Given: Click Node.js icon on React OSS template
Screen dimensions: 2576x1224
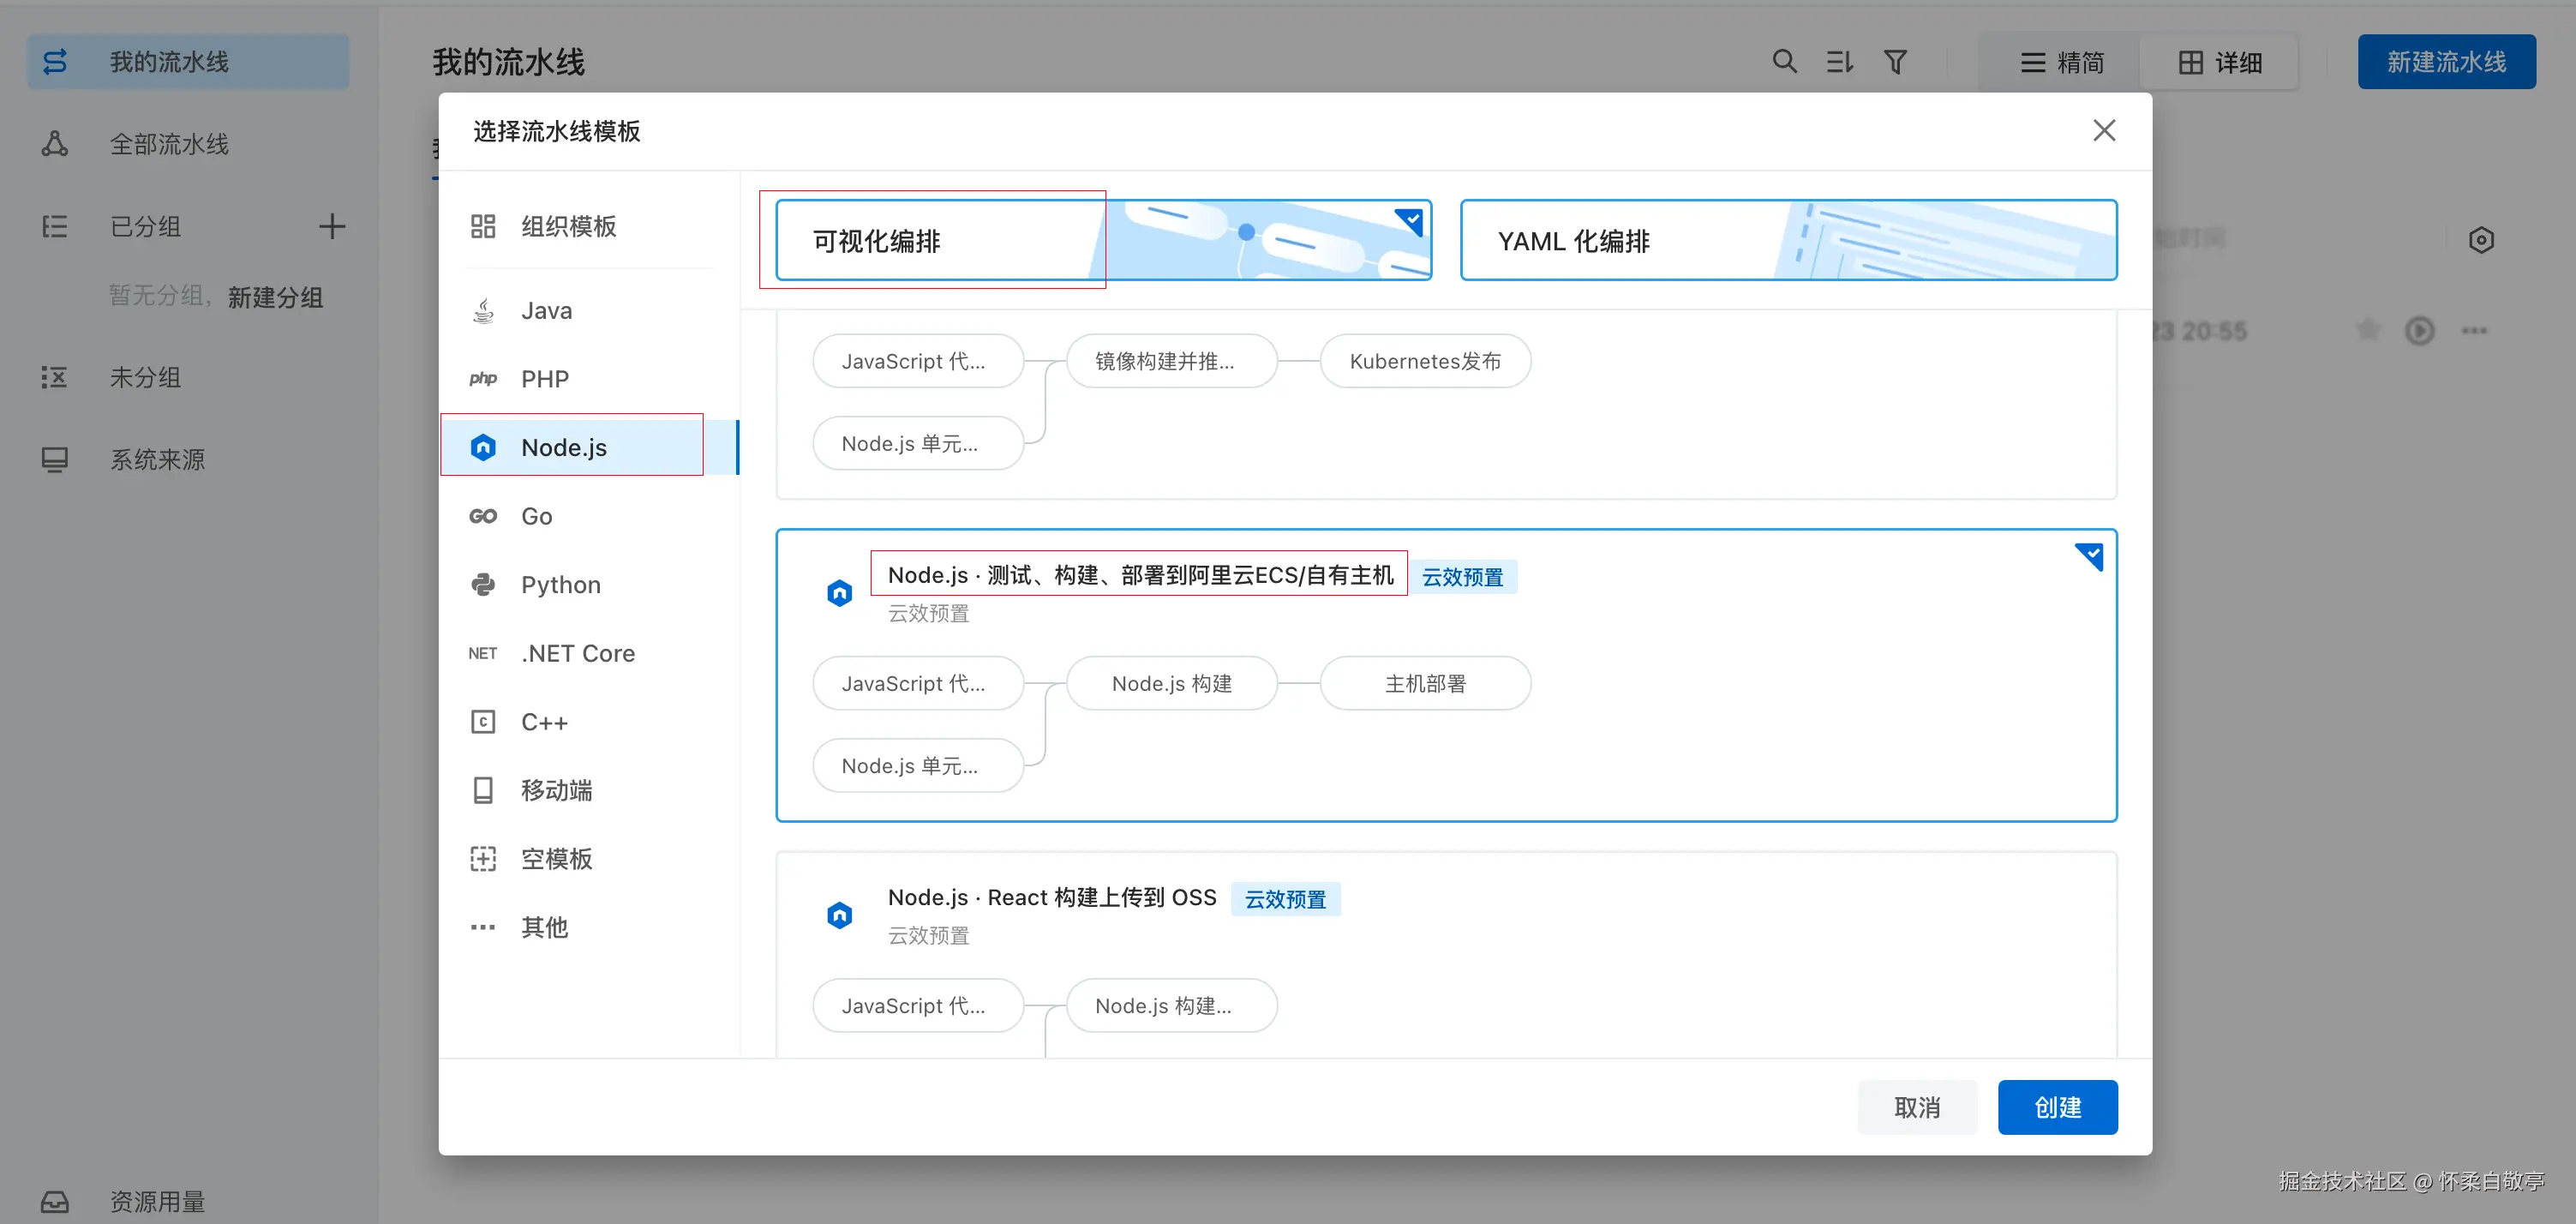Looking at the screenshot, I should click(840, 915).
